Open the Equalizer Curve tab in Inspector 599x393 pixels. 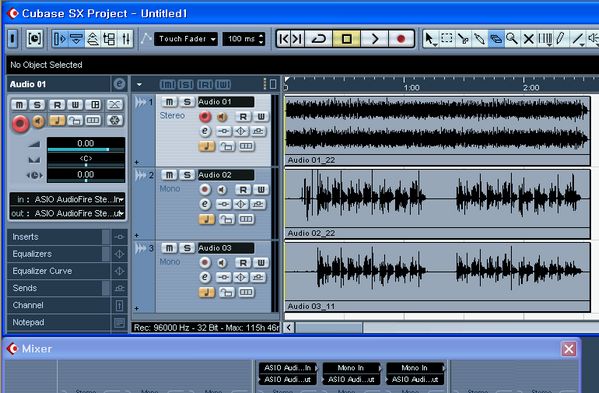coord(59,271)
